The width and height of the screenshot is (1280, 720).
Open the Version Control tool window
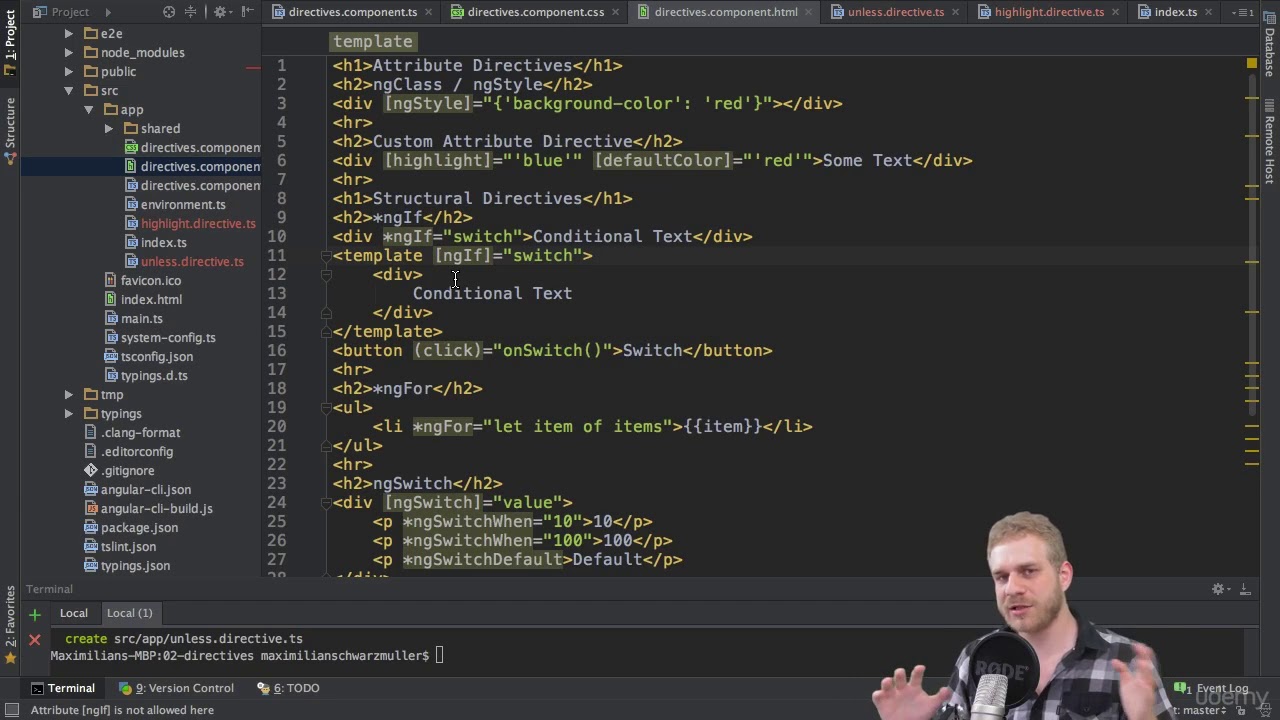click(176, 688)
